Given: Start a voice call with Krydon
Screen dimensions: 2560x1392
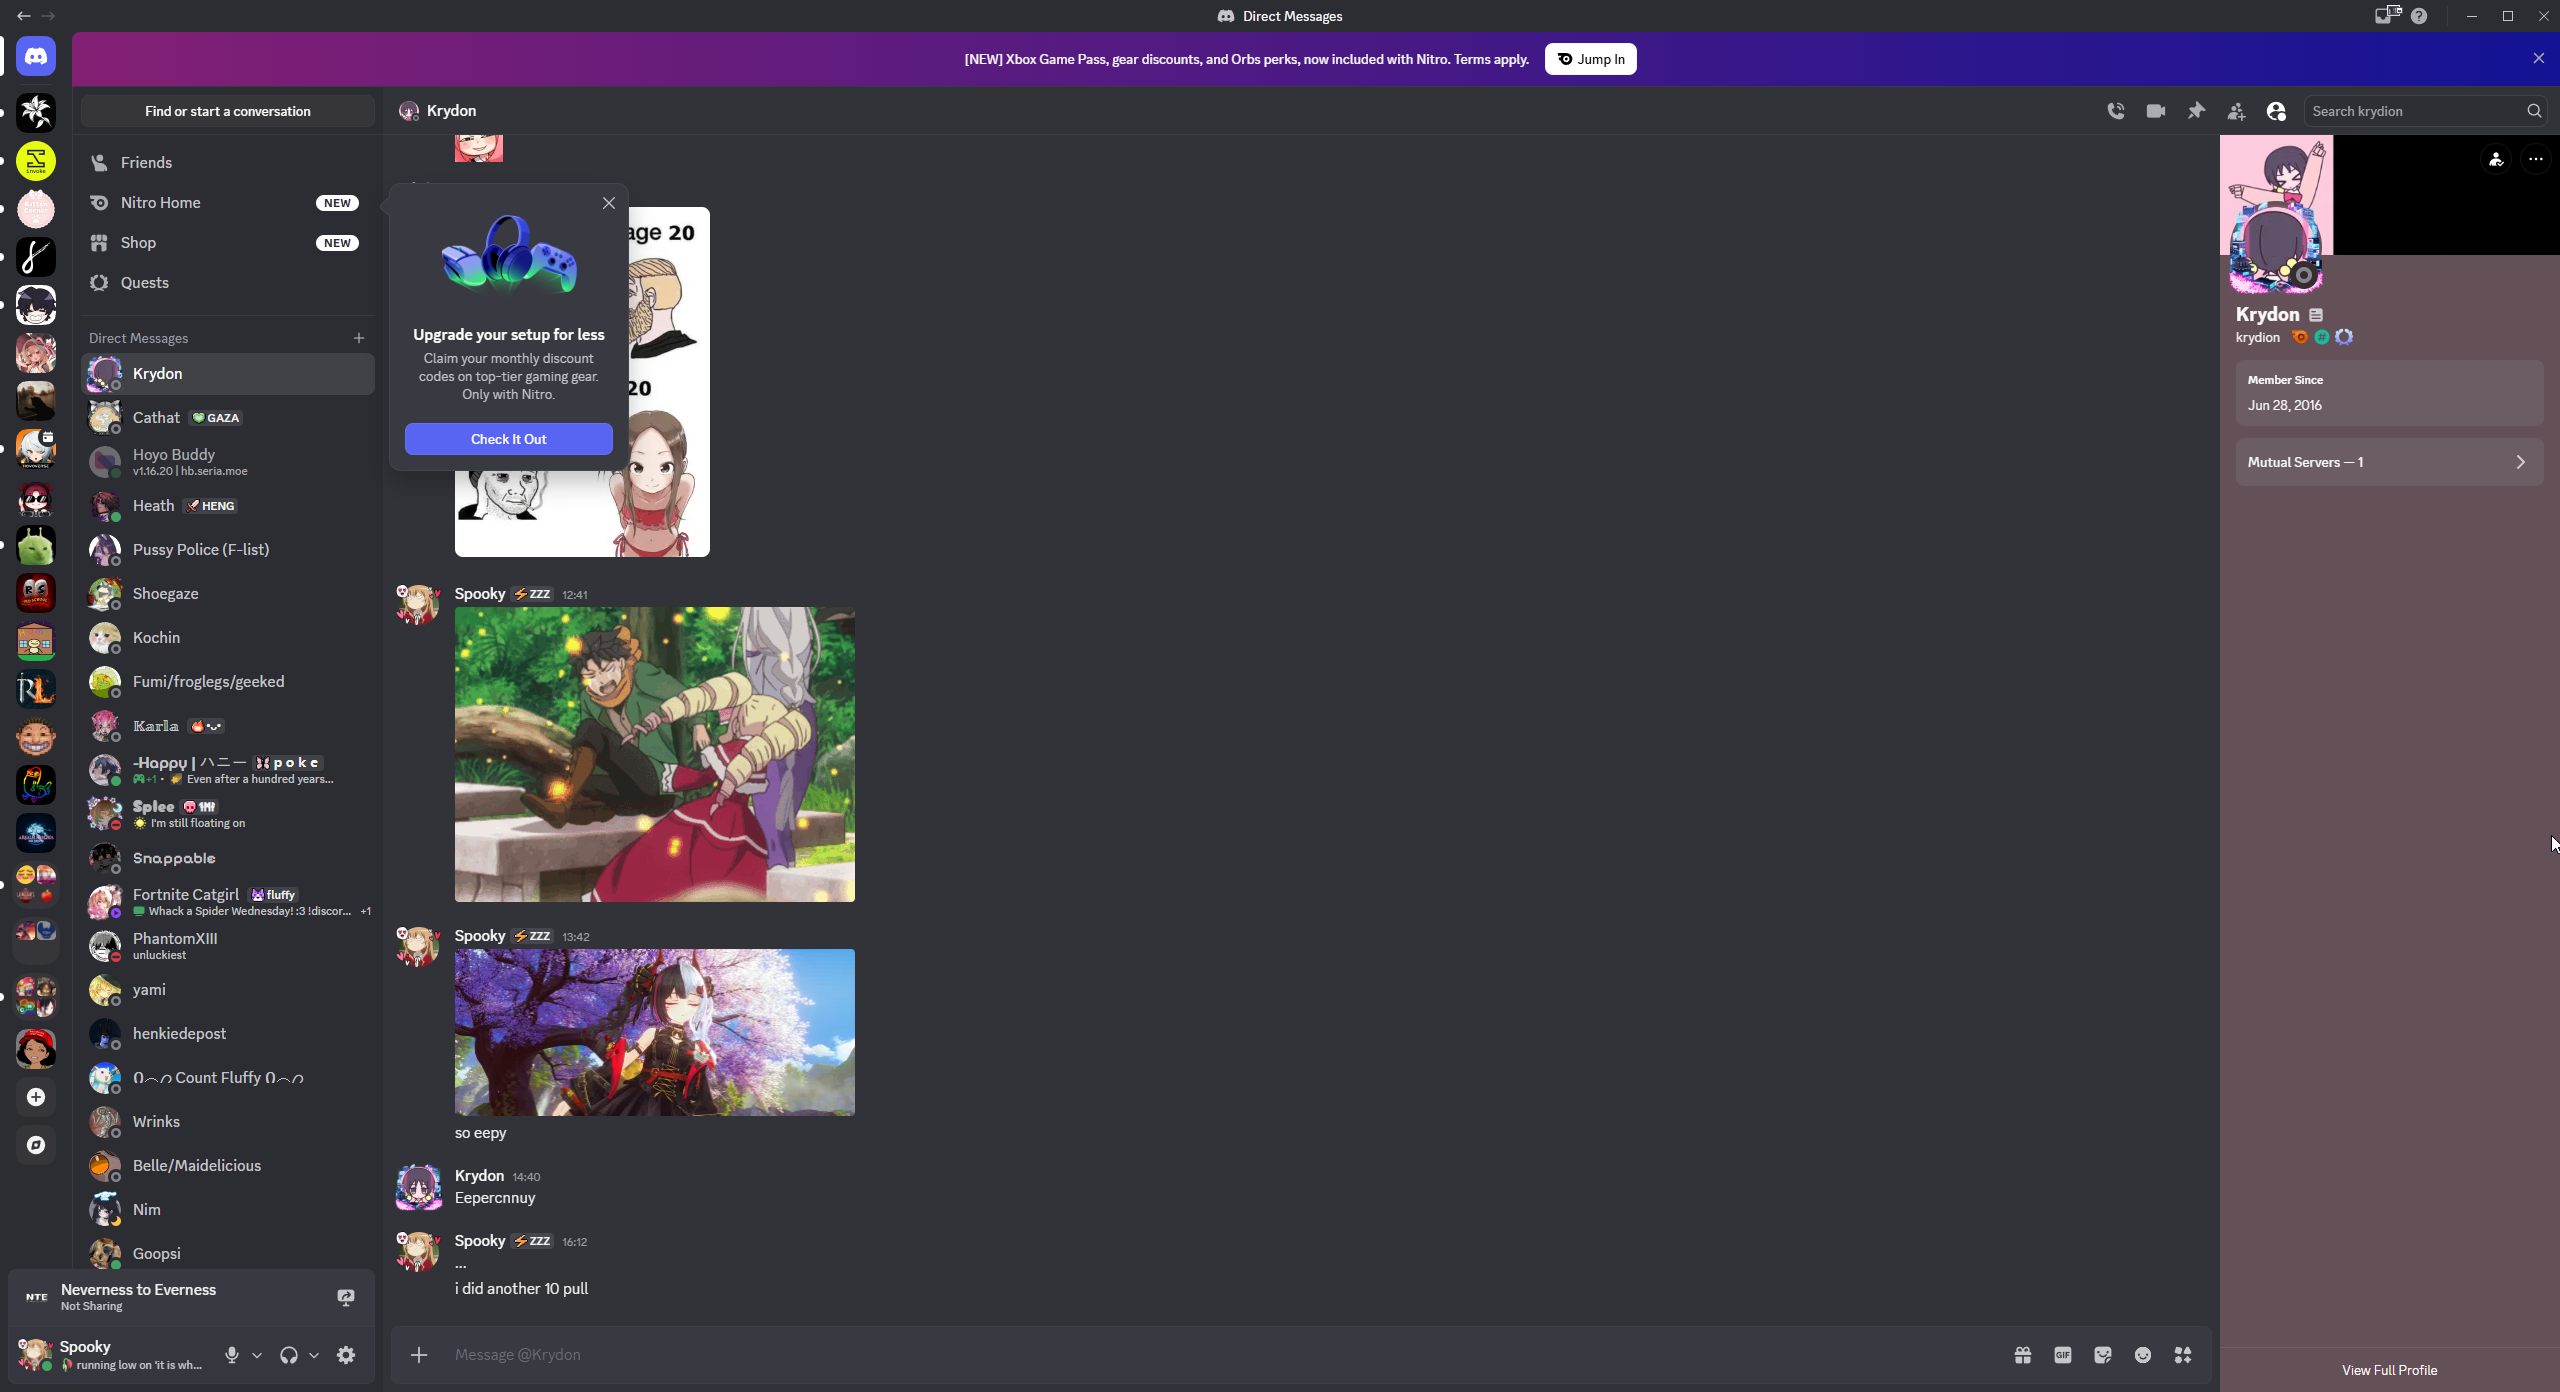Looking at the screenshot, I should click(2116, 111).
